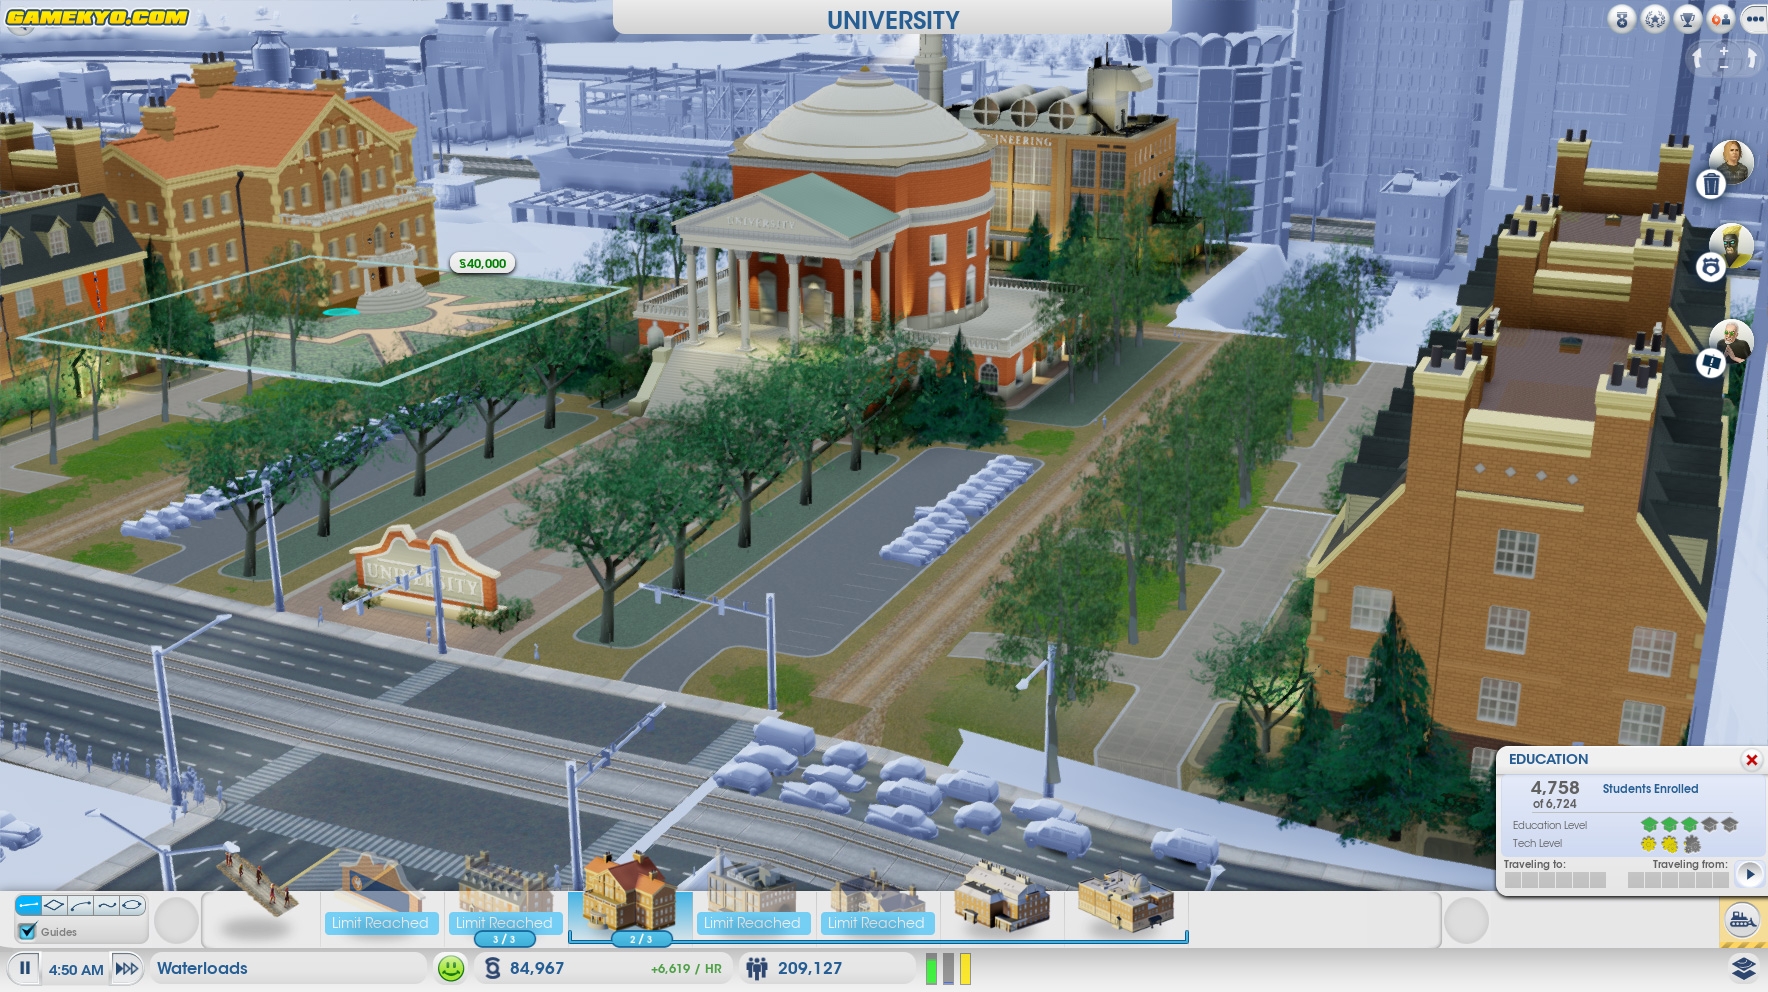Screen dimensions: 1768x992
Task: Click the masked superhero advisor portrait
Action: (x=1733, y=245)
